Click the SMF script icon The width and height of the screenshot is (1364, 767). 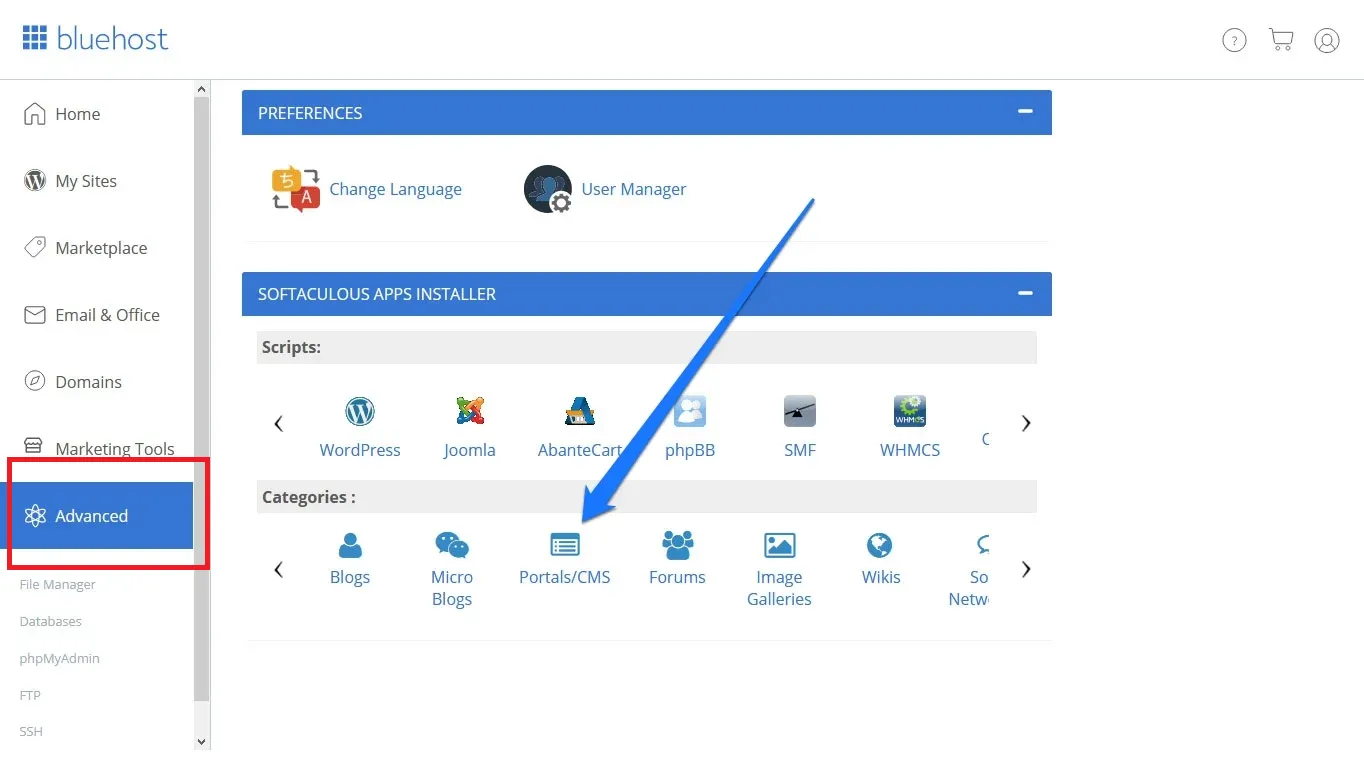[x=800, y=411]
